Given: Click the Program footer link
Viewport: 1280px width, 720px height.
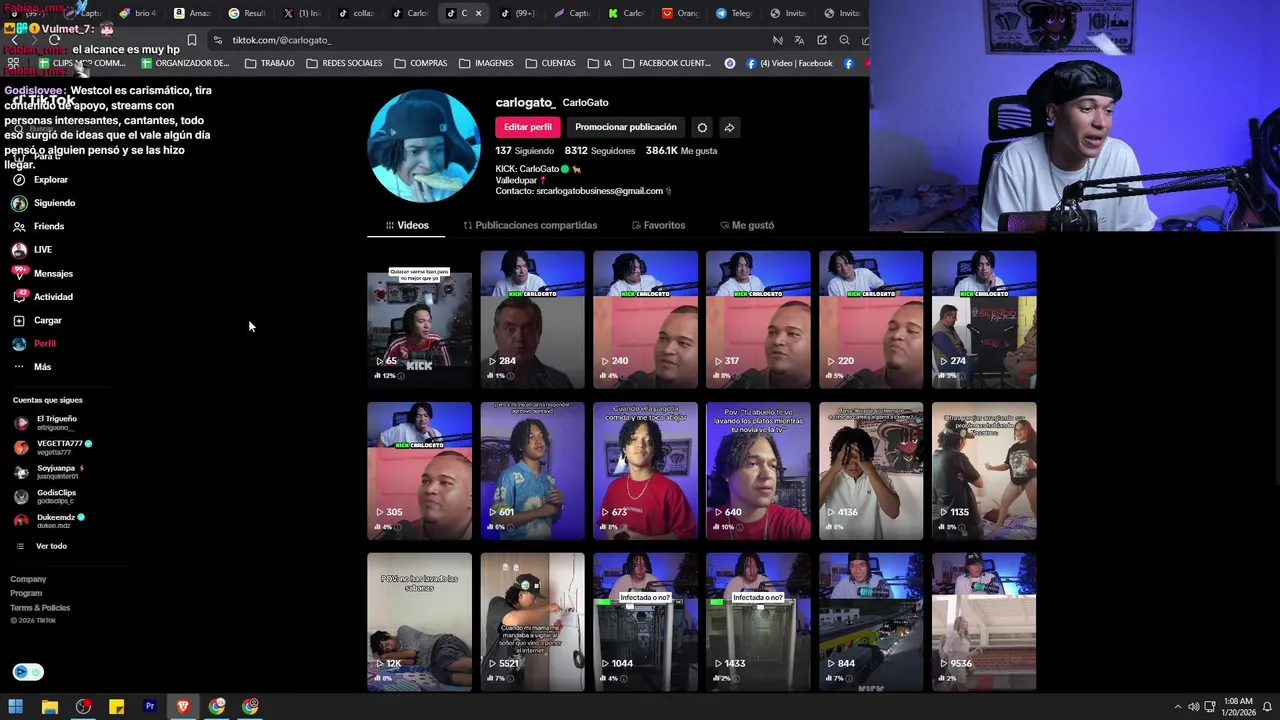Looking at the screenshot, I should coord(26,593).
